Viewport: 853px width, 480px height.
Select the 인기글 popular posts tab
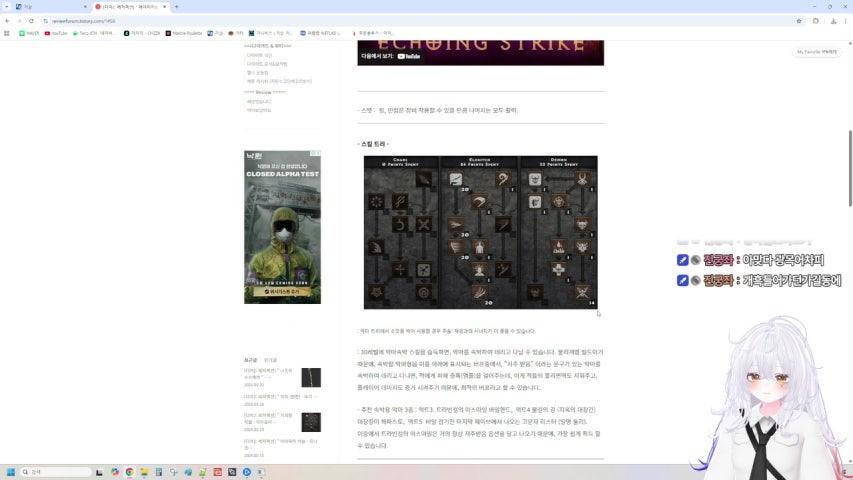pyautogui.click(x=270, y=360)
